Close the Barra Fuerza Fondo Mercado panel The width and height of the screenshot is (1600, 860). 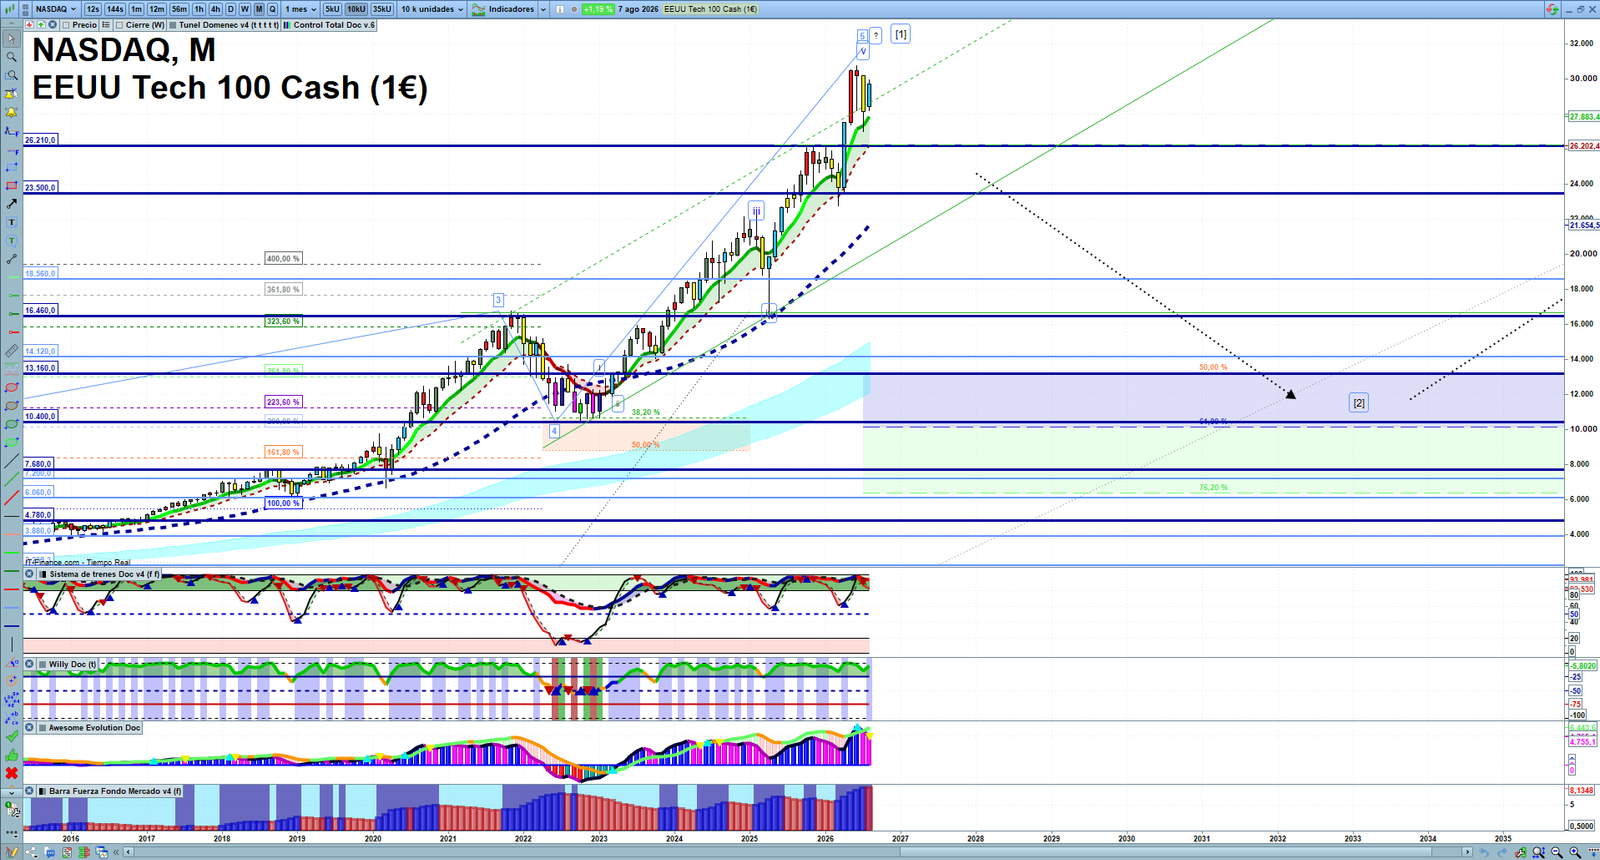pos(29,791)
